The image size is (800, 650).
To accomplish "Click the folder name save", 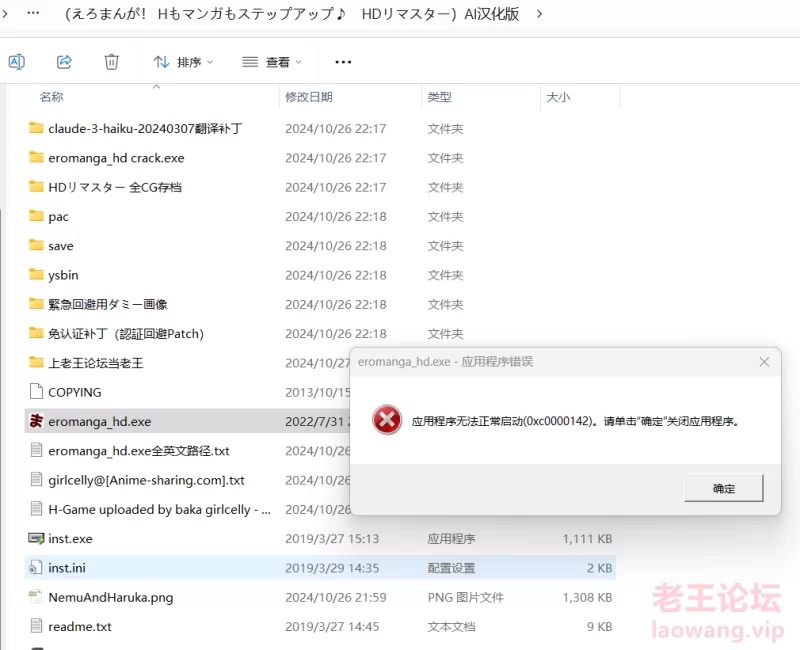I will point(61,246).
